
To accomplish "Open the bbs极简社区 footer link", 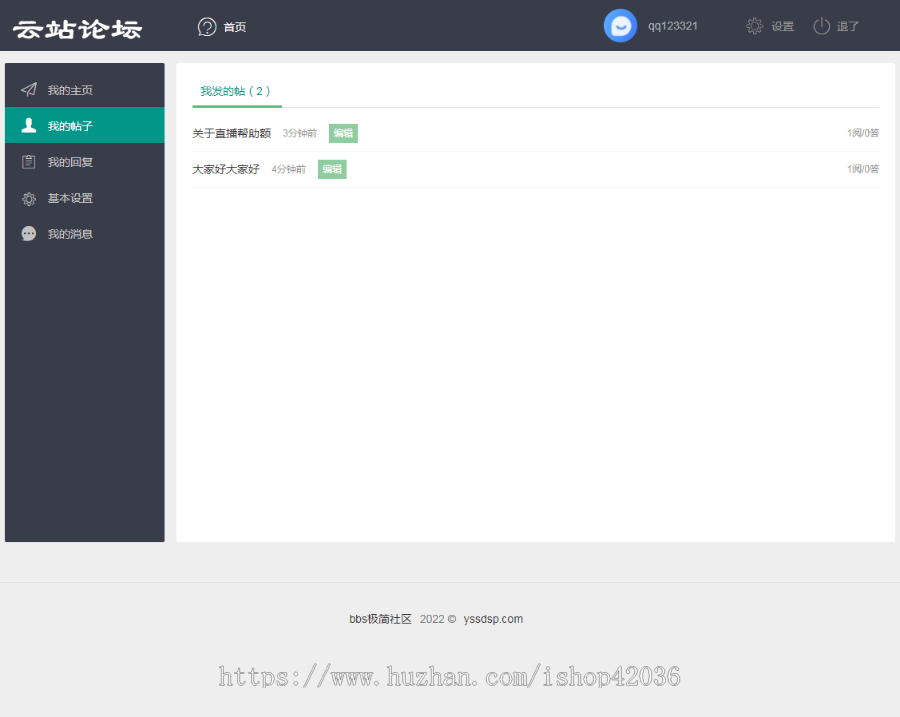I will [381, 619].
